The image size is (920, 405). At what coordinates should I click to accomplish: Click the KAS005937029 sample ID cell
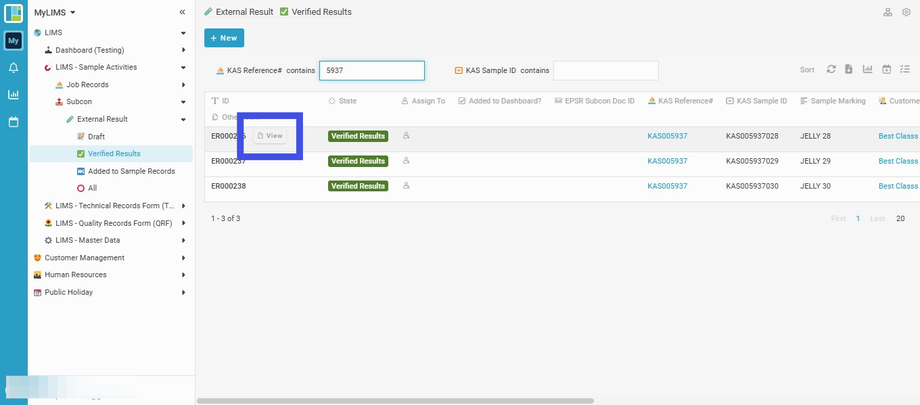752,161
